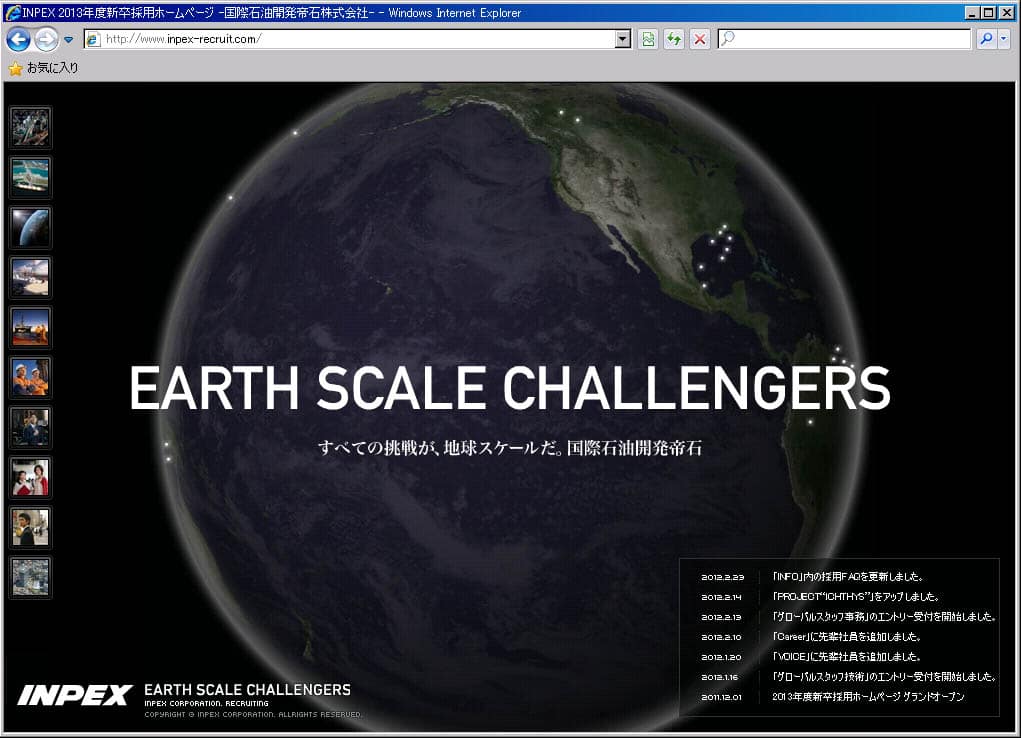This screenshot has height=738, width=1021.
Task: Stop loading with the red X icon
Action: (700, 39)
